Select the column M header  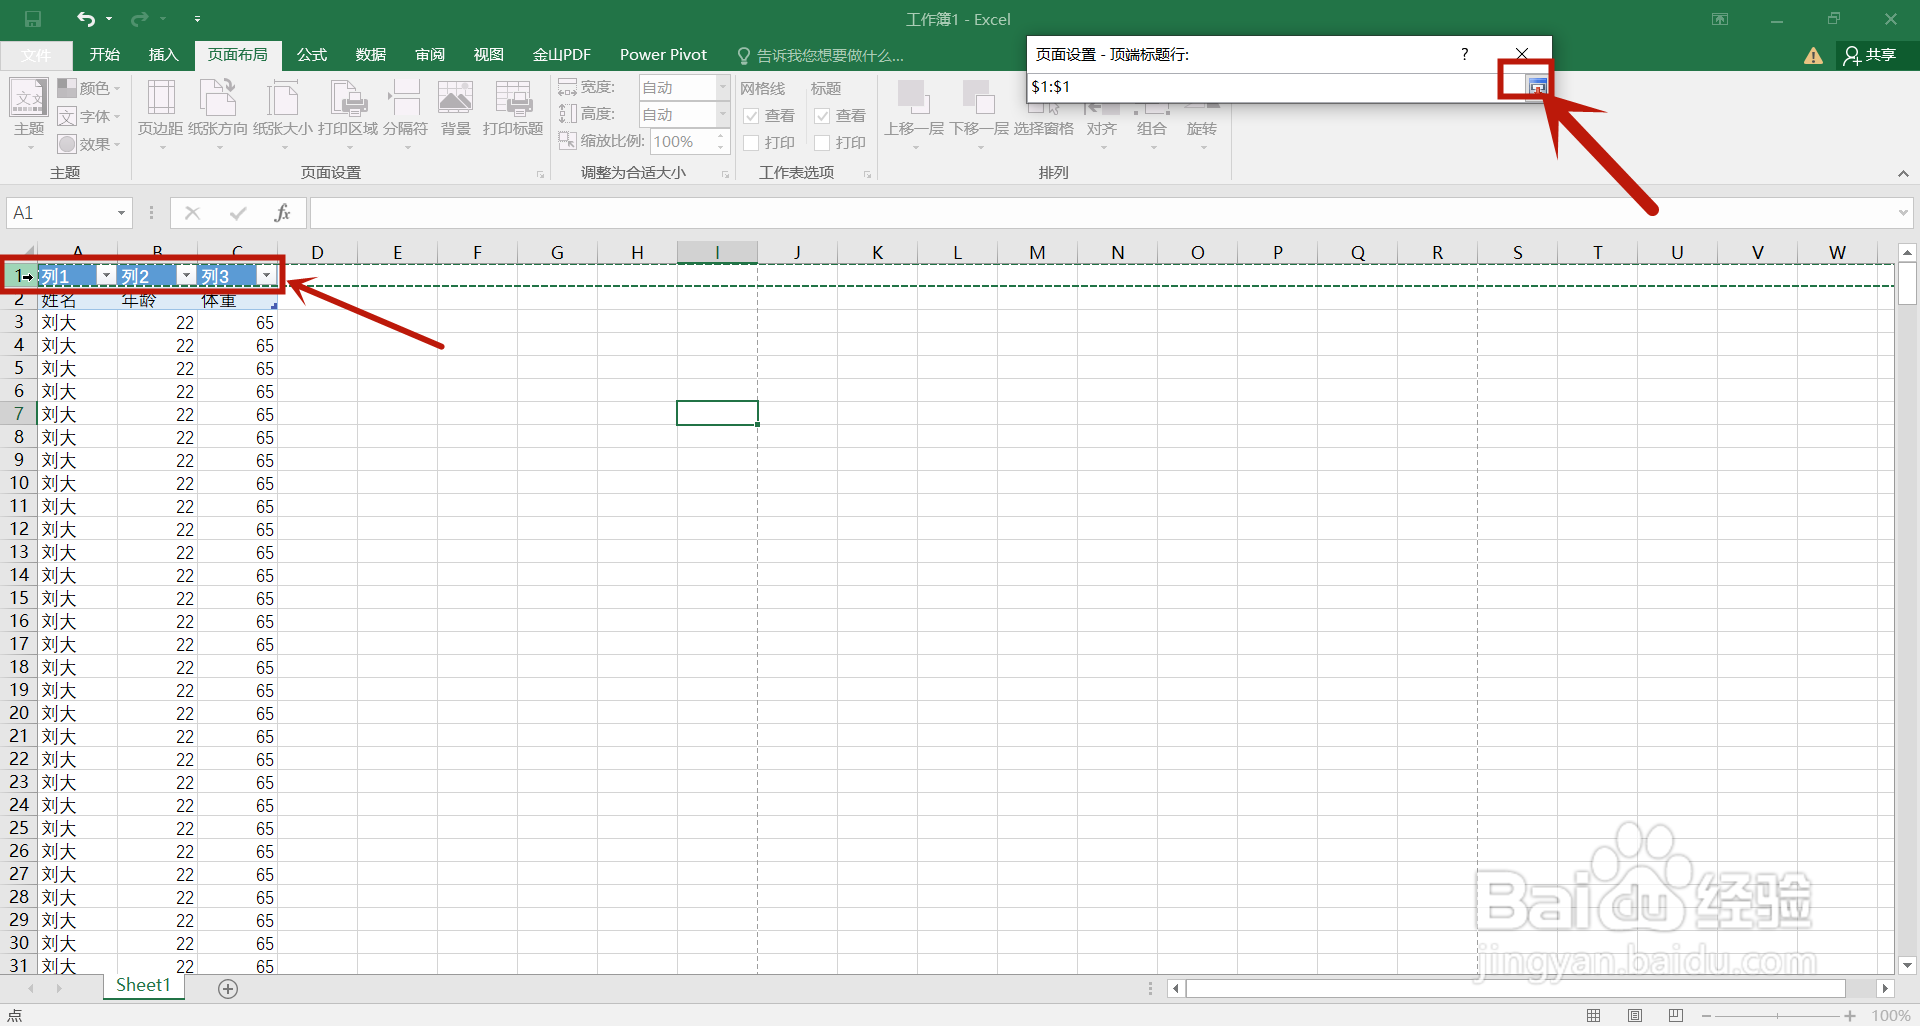tap(1037, 253)
